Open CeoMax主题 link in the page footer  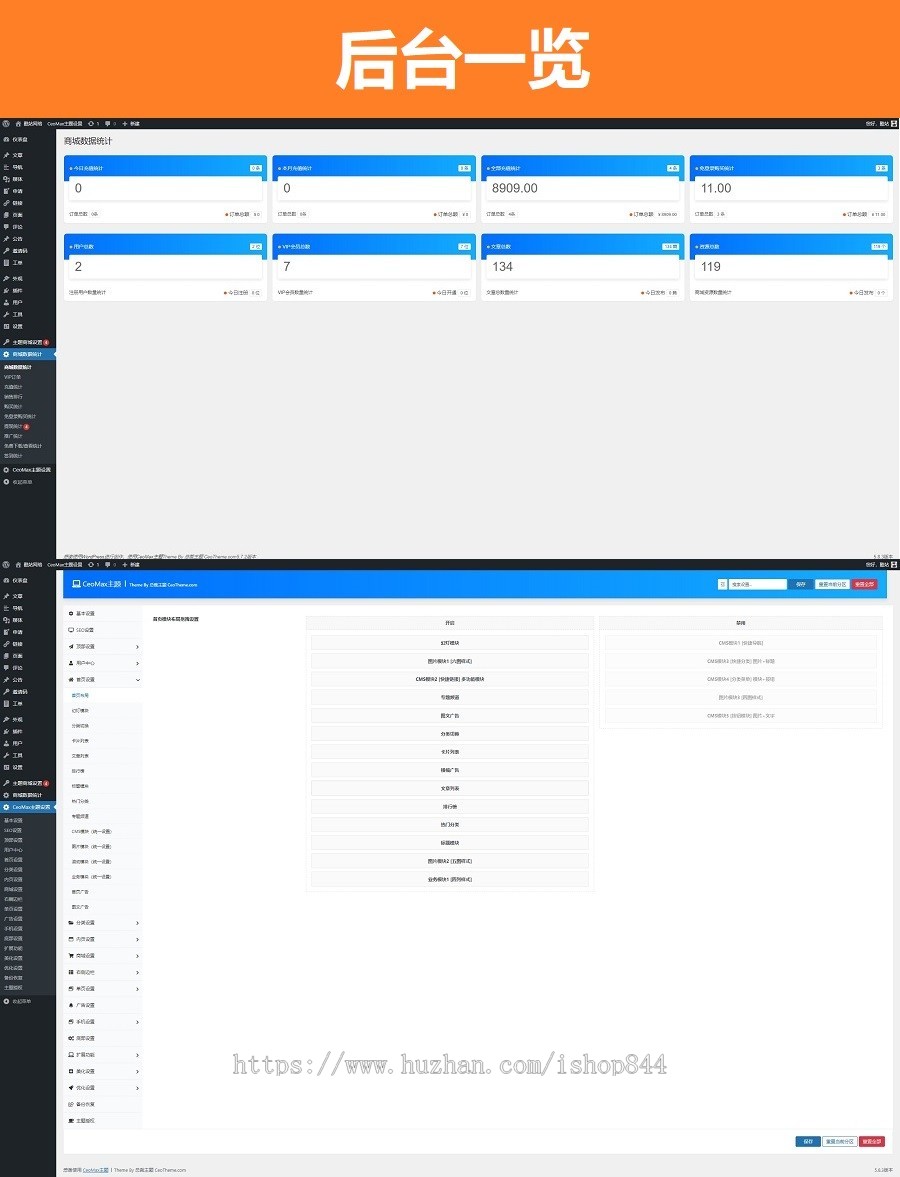(95, 1169)
